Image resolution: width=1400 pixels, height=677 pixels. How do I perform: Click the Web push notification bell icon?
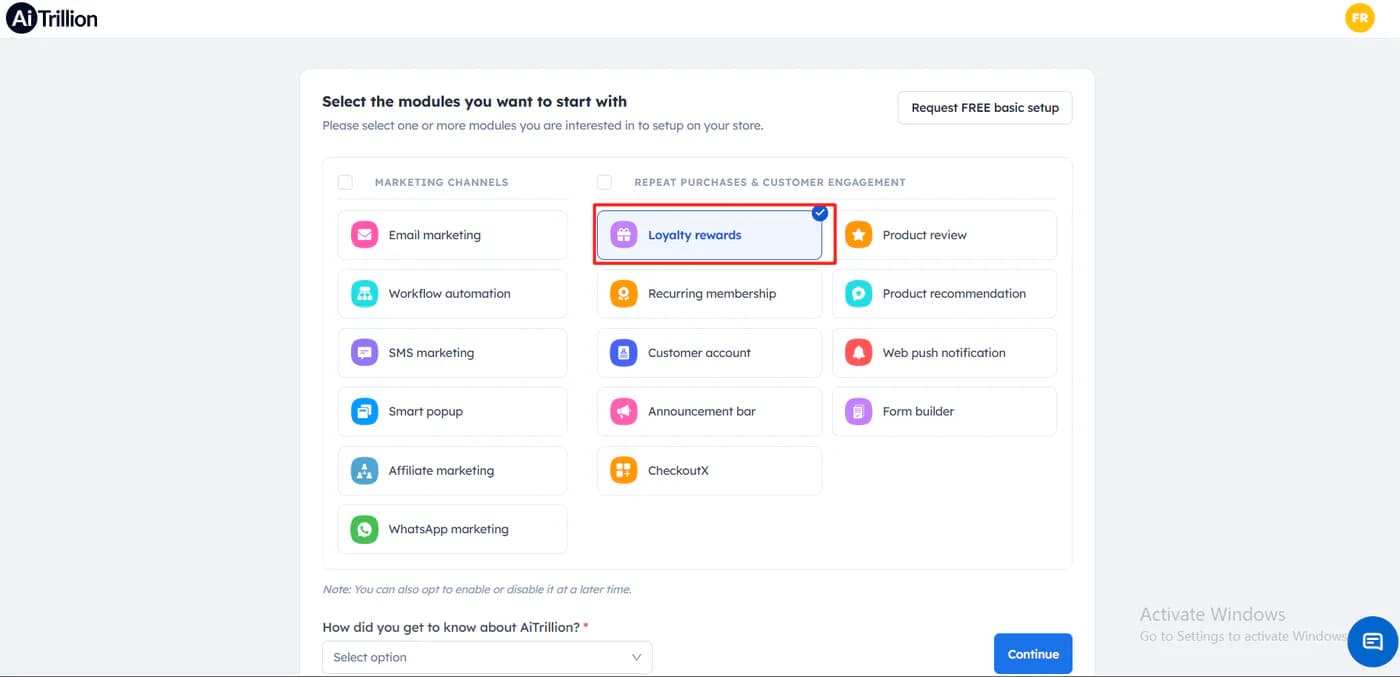click(858, 353)
